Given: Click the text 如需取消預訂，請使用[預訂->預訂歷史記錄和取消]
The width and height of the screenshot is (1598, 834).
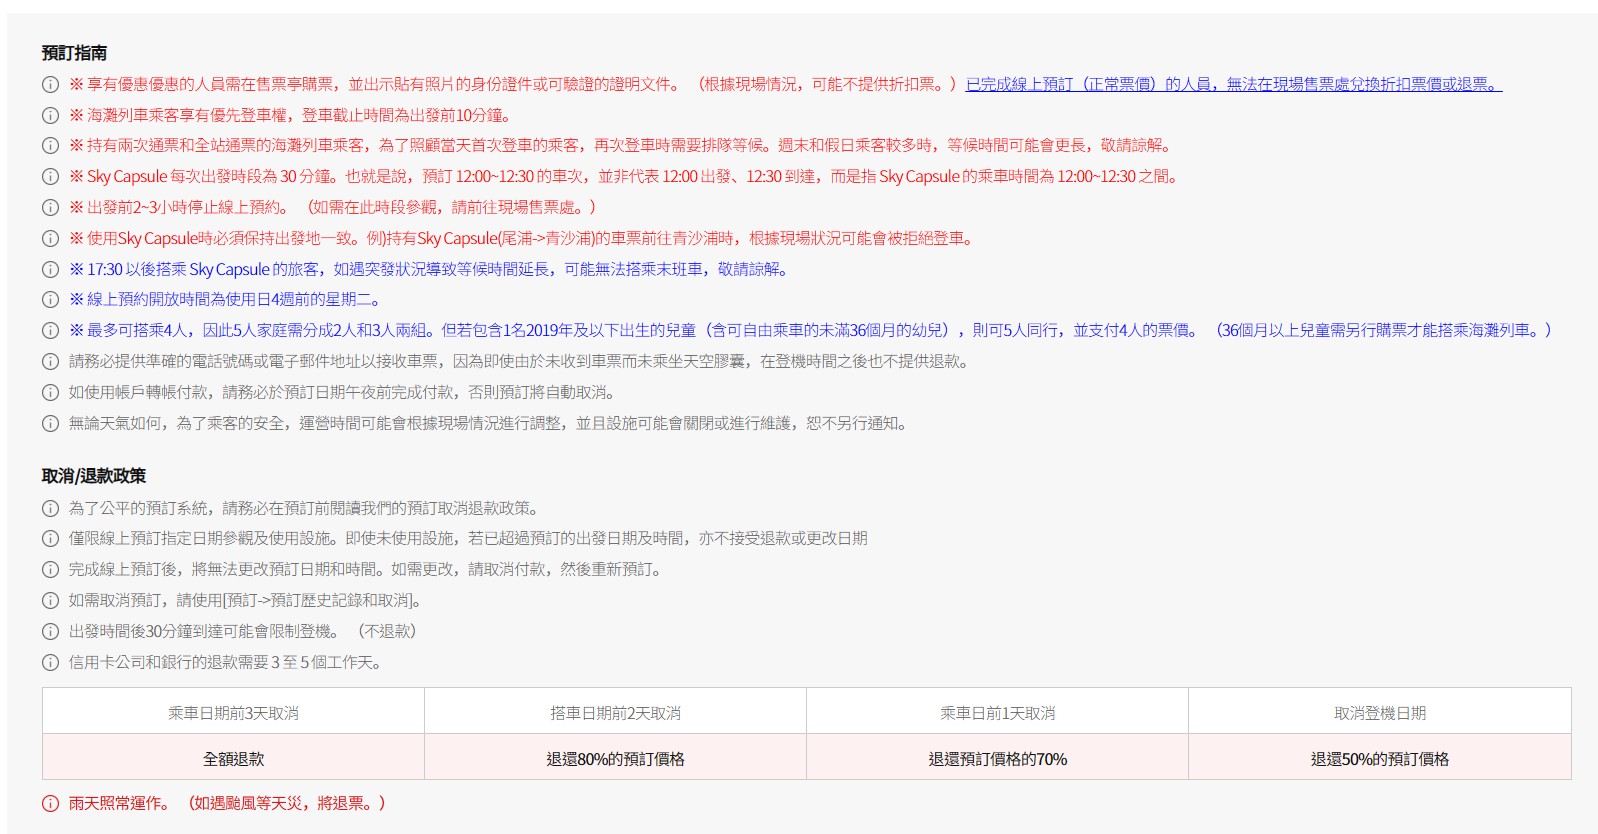Looking at the screenshot, I should tap(246, 601).
